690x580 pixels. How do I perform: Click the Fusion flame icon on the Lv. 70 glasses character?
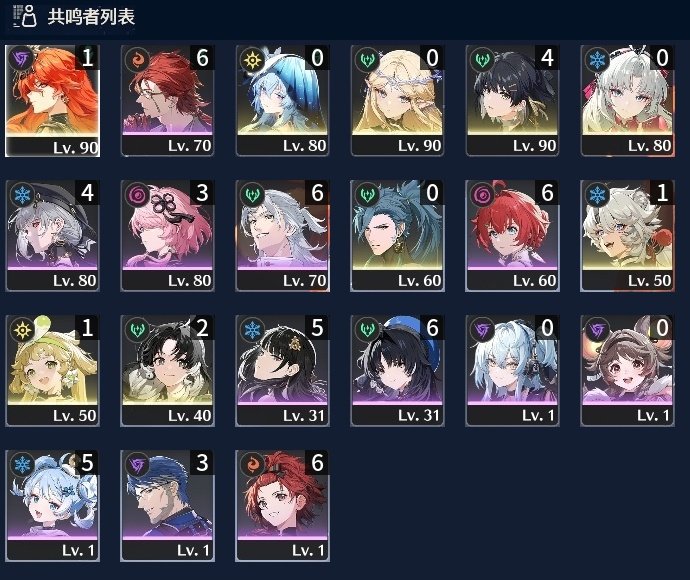[137, 59]
